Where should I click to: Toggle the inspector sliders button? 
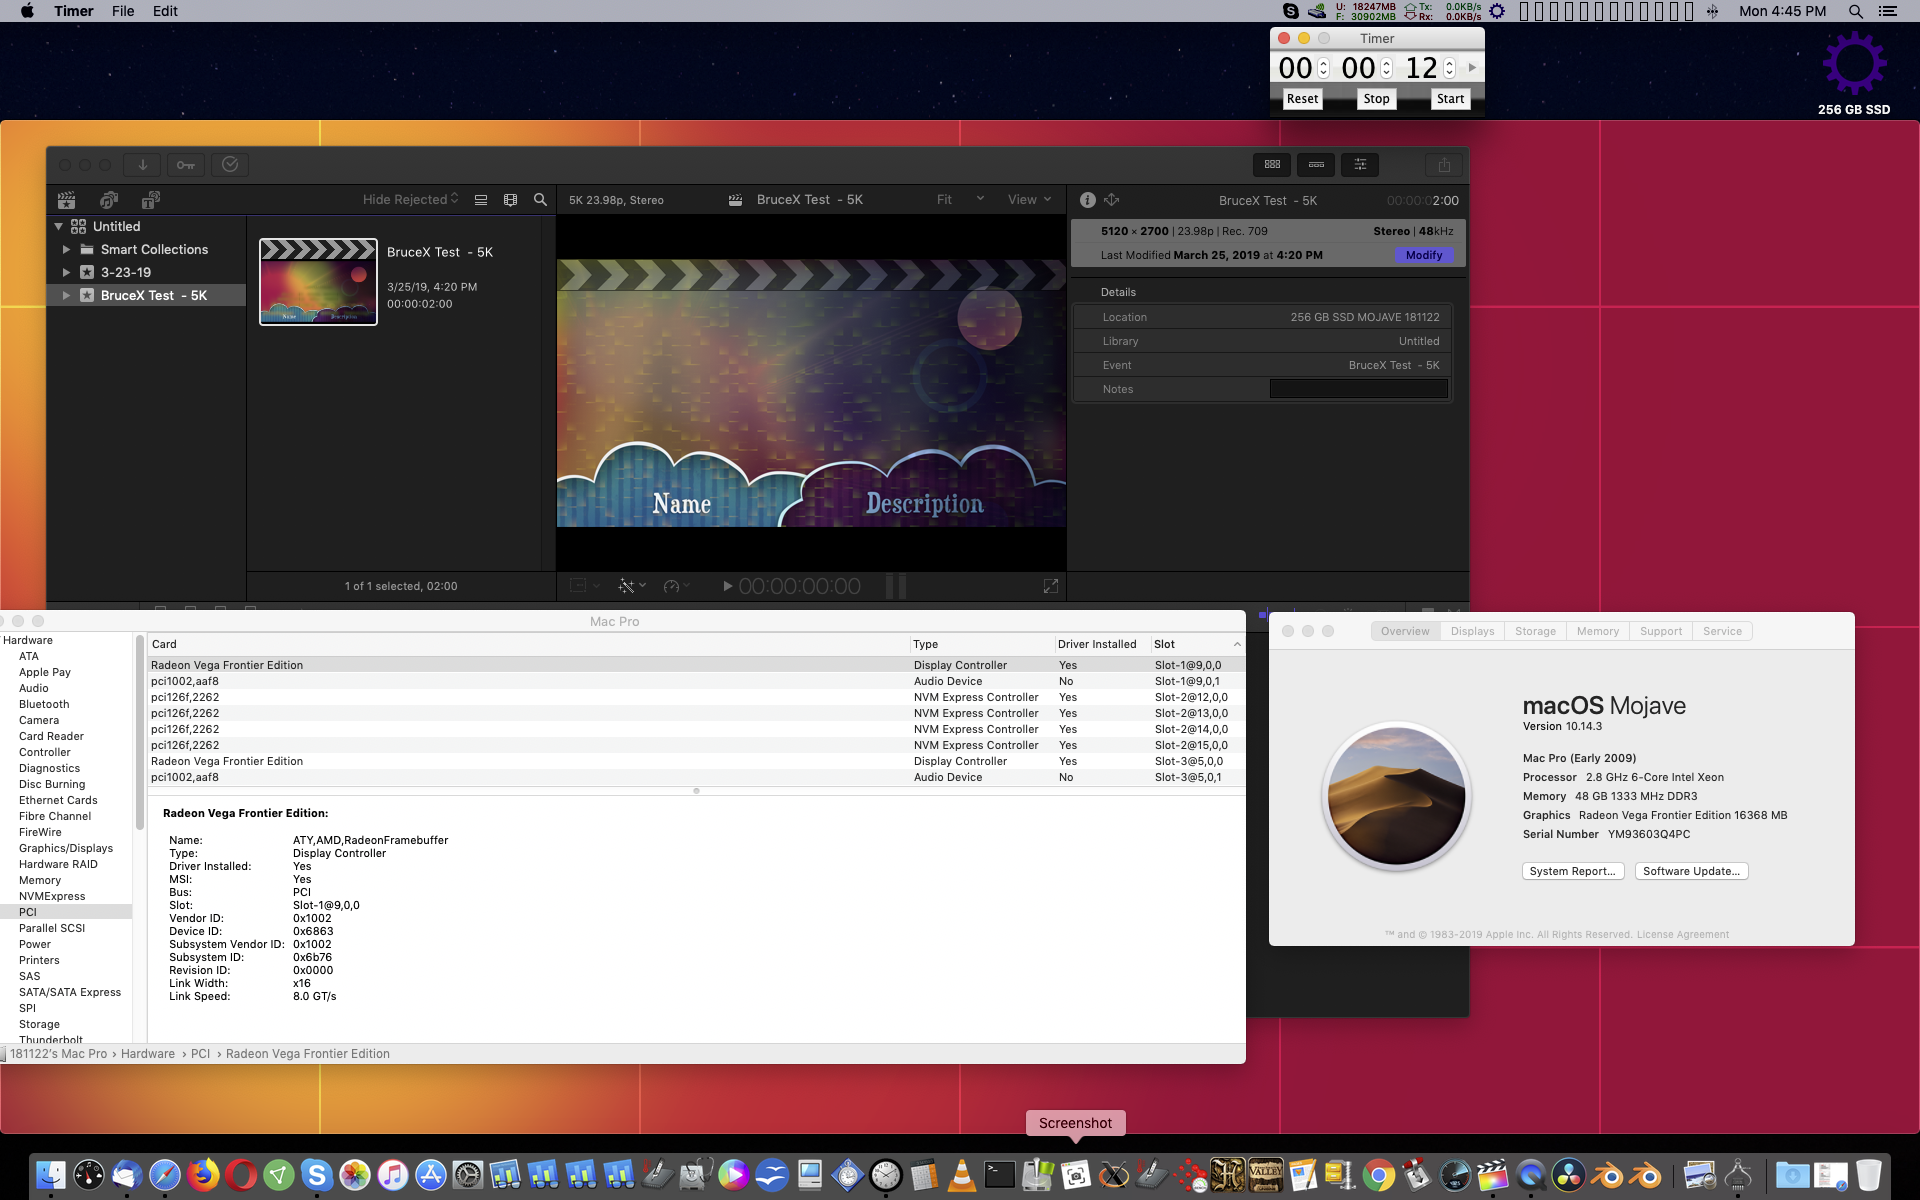1360,165
